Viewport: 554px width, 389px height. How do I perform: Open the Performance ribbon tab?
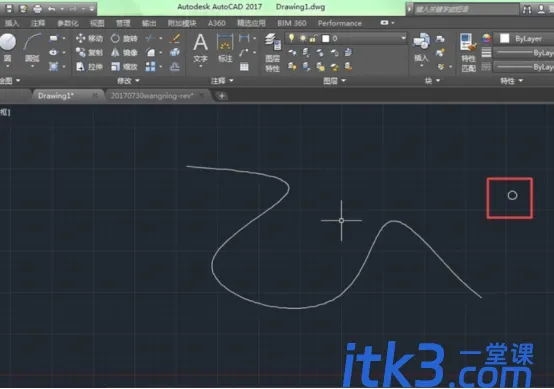[x=340, y=23]
